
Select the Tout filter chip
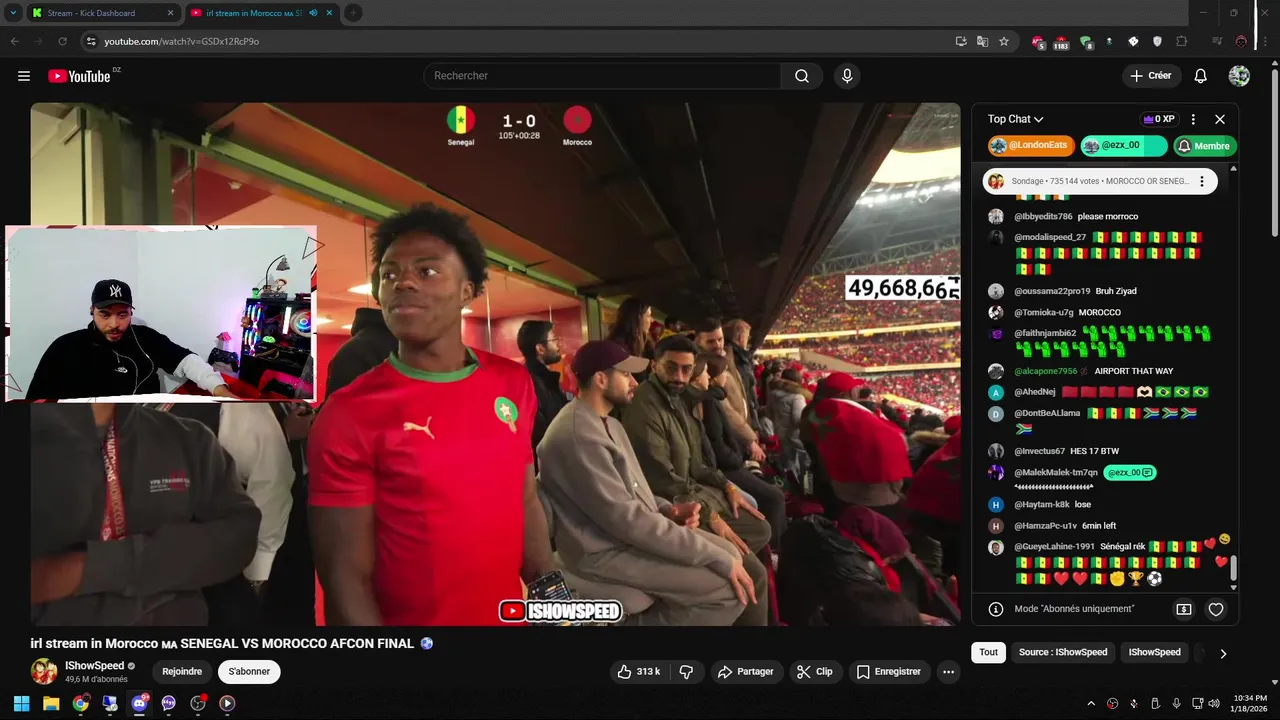[x=988, y=652]
